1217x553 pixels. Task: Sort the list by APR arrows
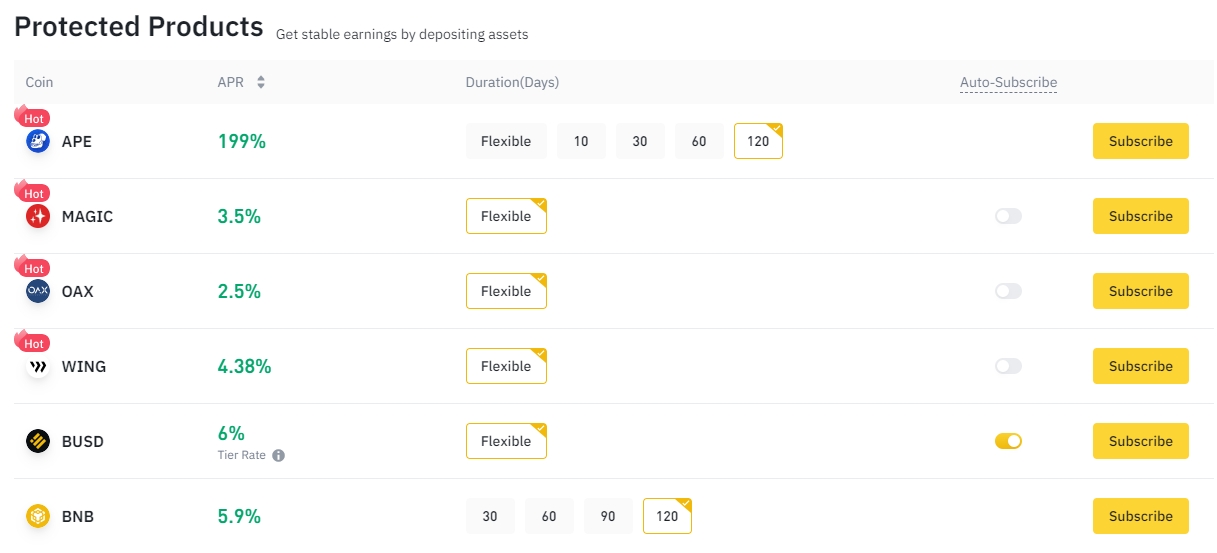tap(261, 82)
